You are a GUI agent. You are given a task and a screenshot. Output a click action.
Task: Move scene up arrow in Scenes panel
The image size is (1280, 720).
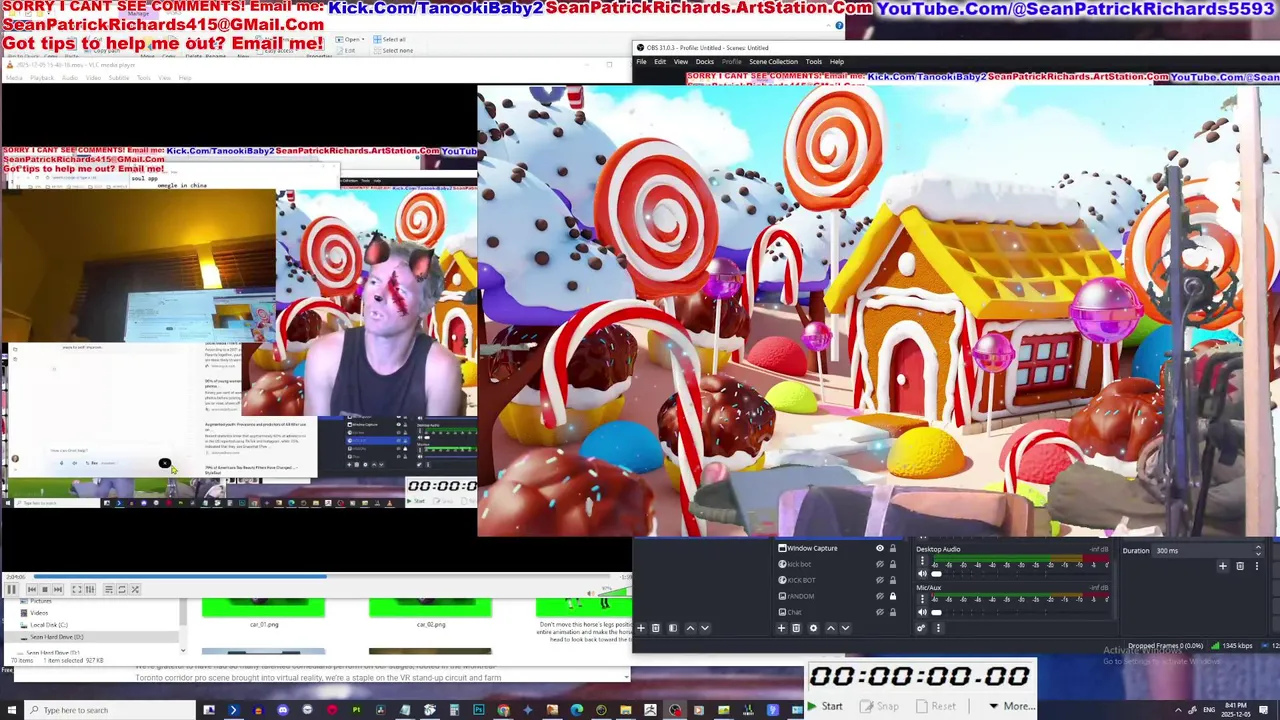click(x=690, y=628)
